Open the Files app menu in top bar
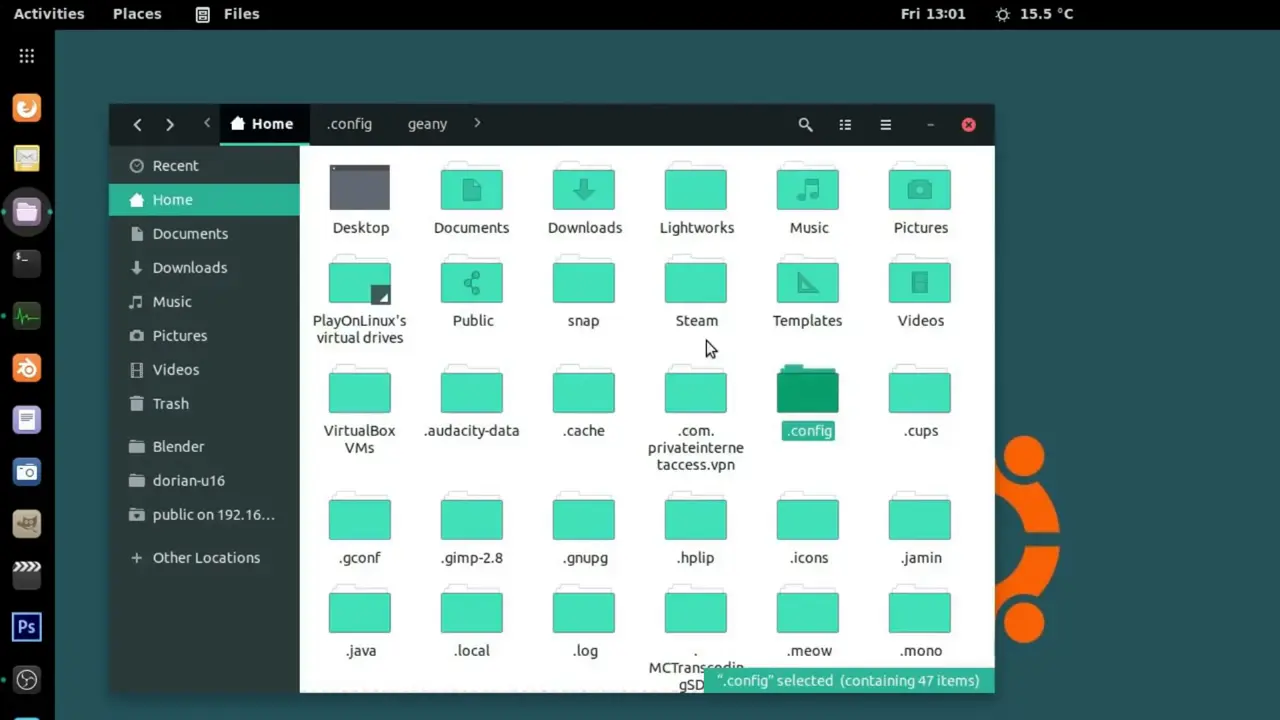Image resolution: width=1280 pixels, height=720 pixels. (x=228, y=14)
